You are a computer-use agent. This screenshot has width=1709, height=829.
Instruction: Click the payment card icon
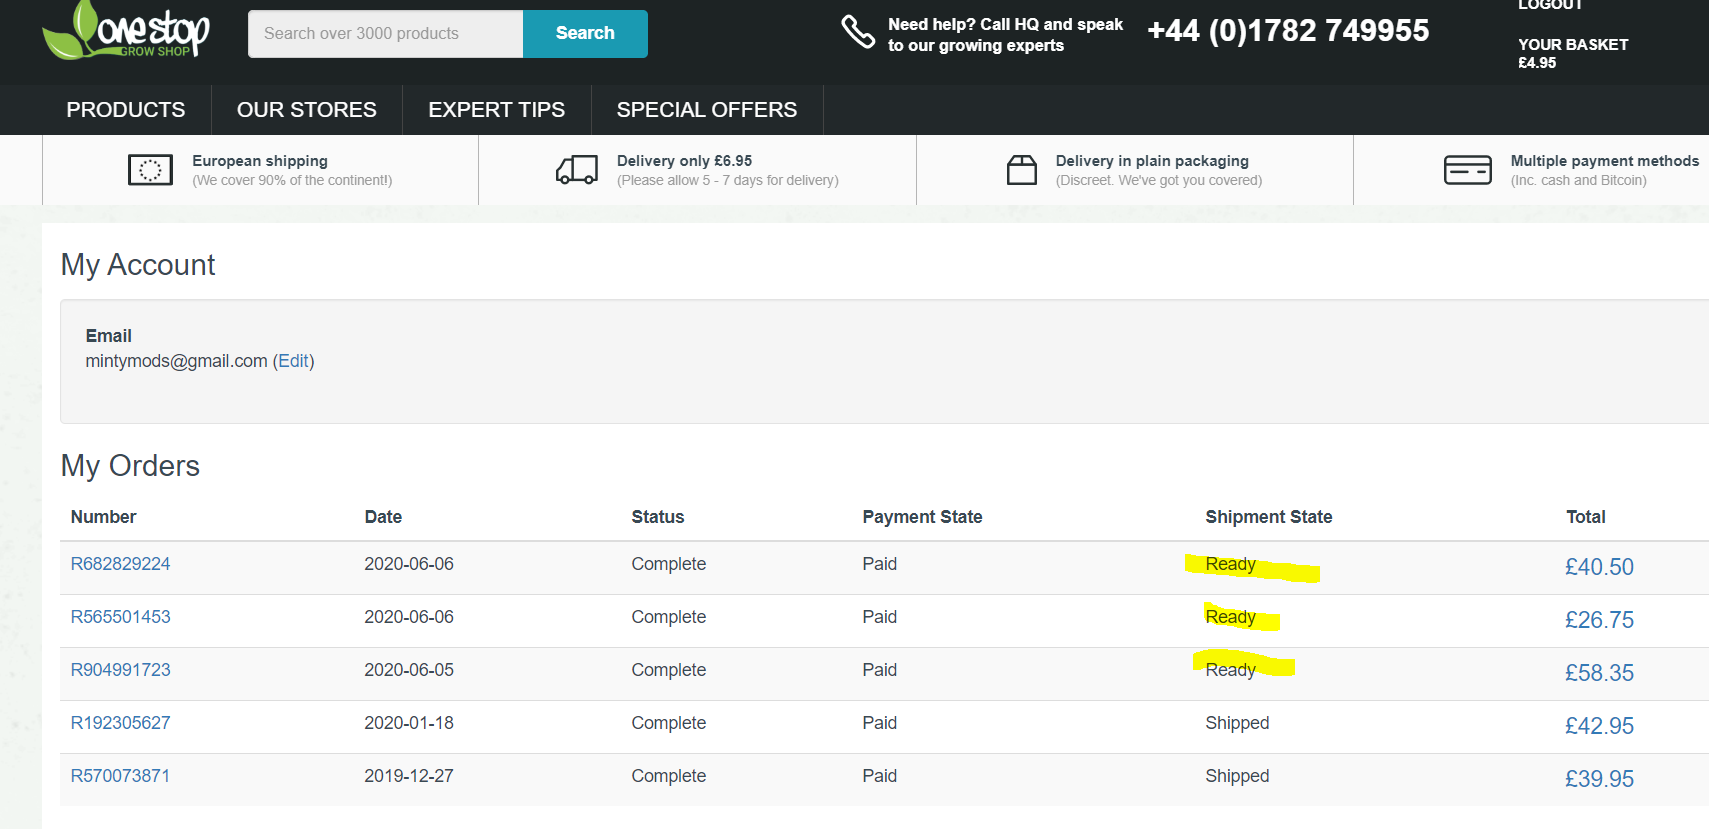pos(1467,170)
